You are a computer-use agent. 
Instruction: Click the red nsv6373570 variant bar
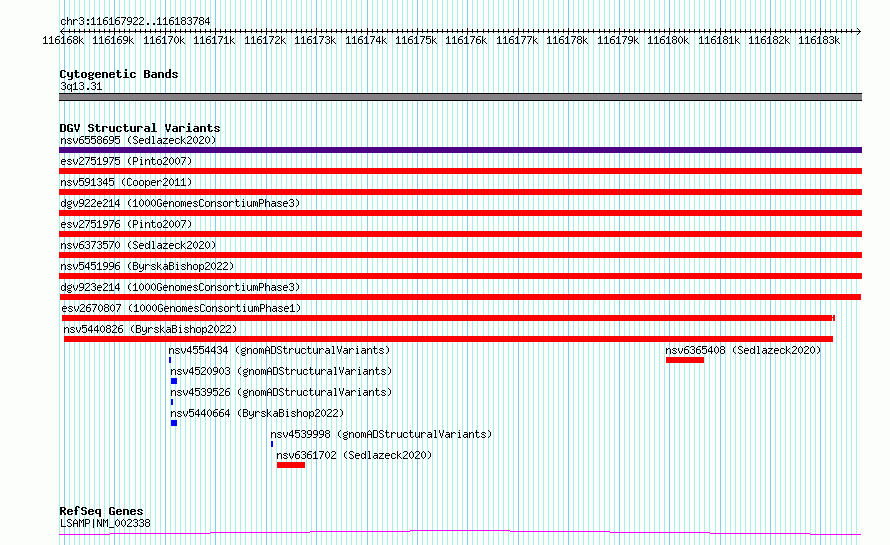(x=460, y=255)
